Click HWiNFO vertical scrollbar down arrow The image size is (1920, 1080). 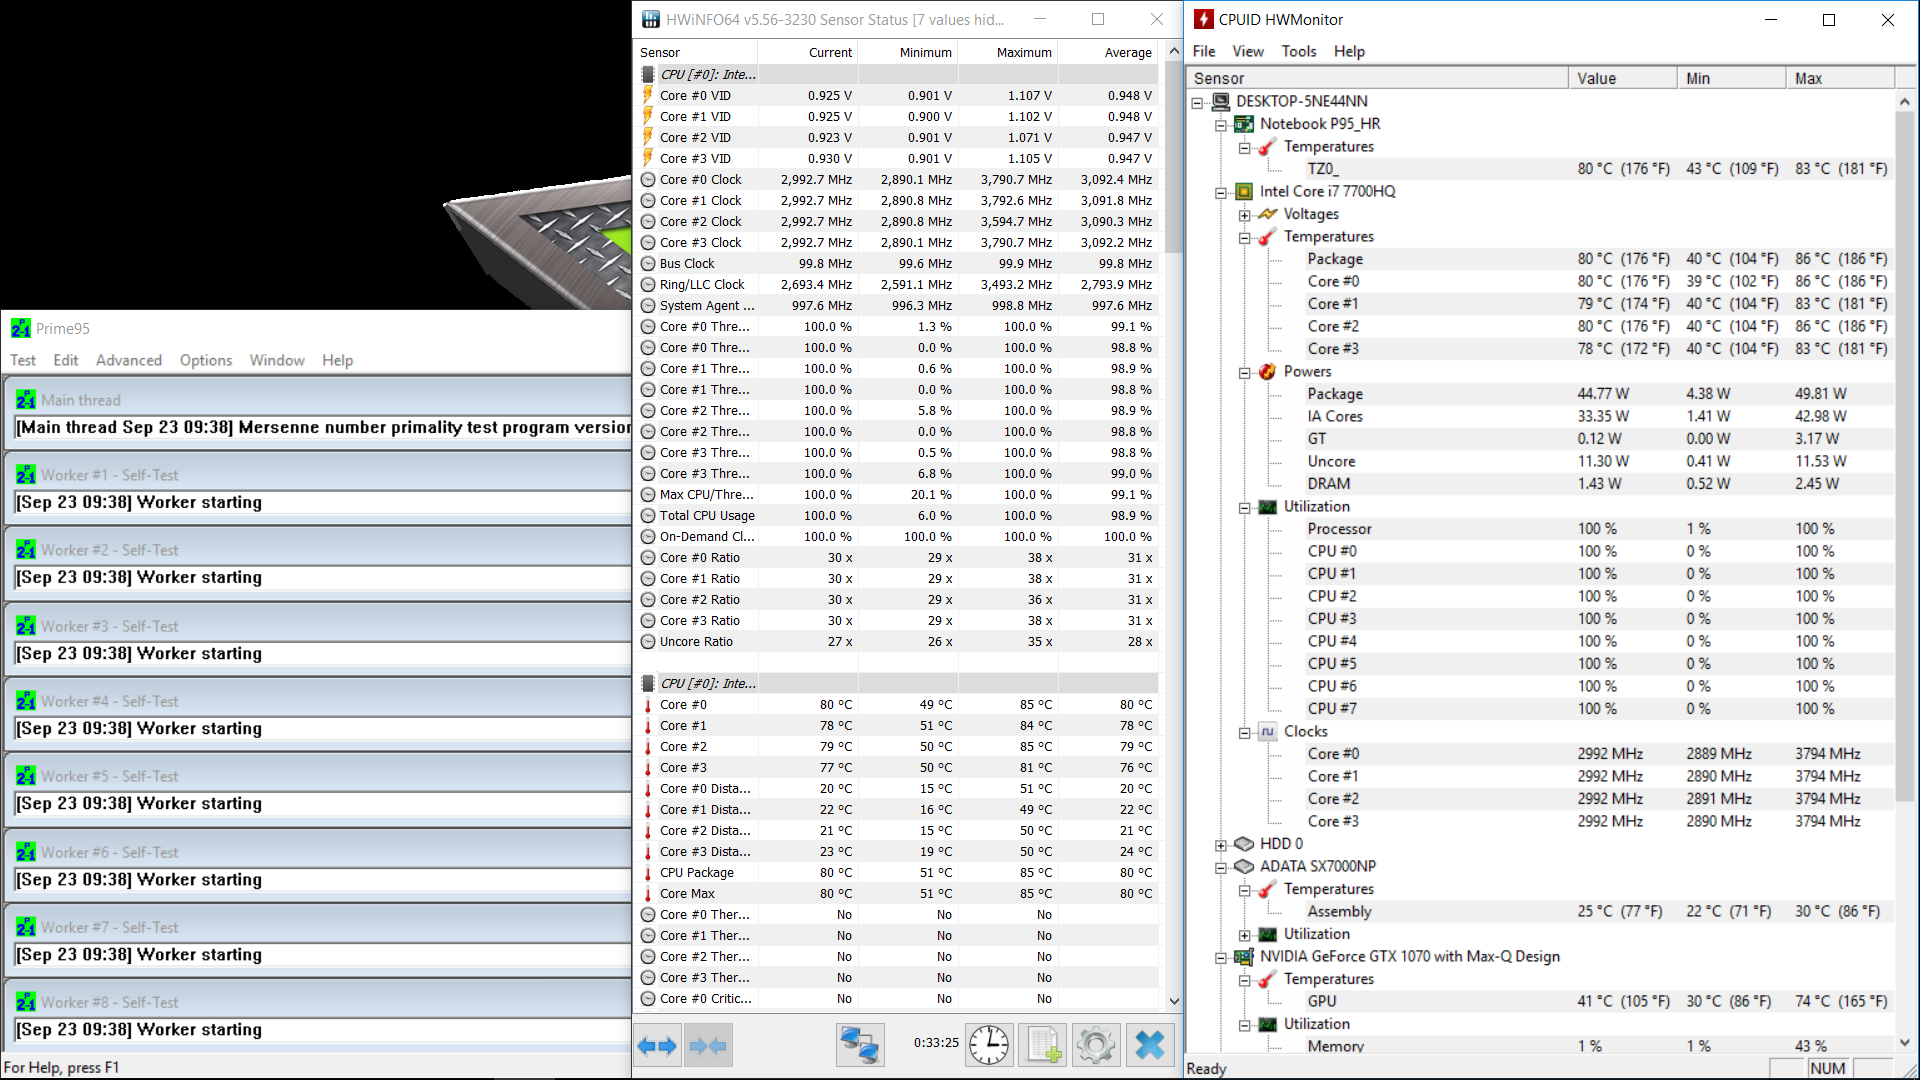click(1174, 1000)
